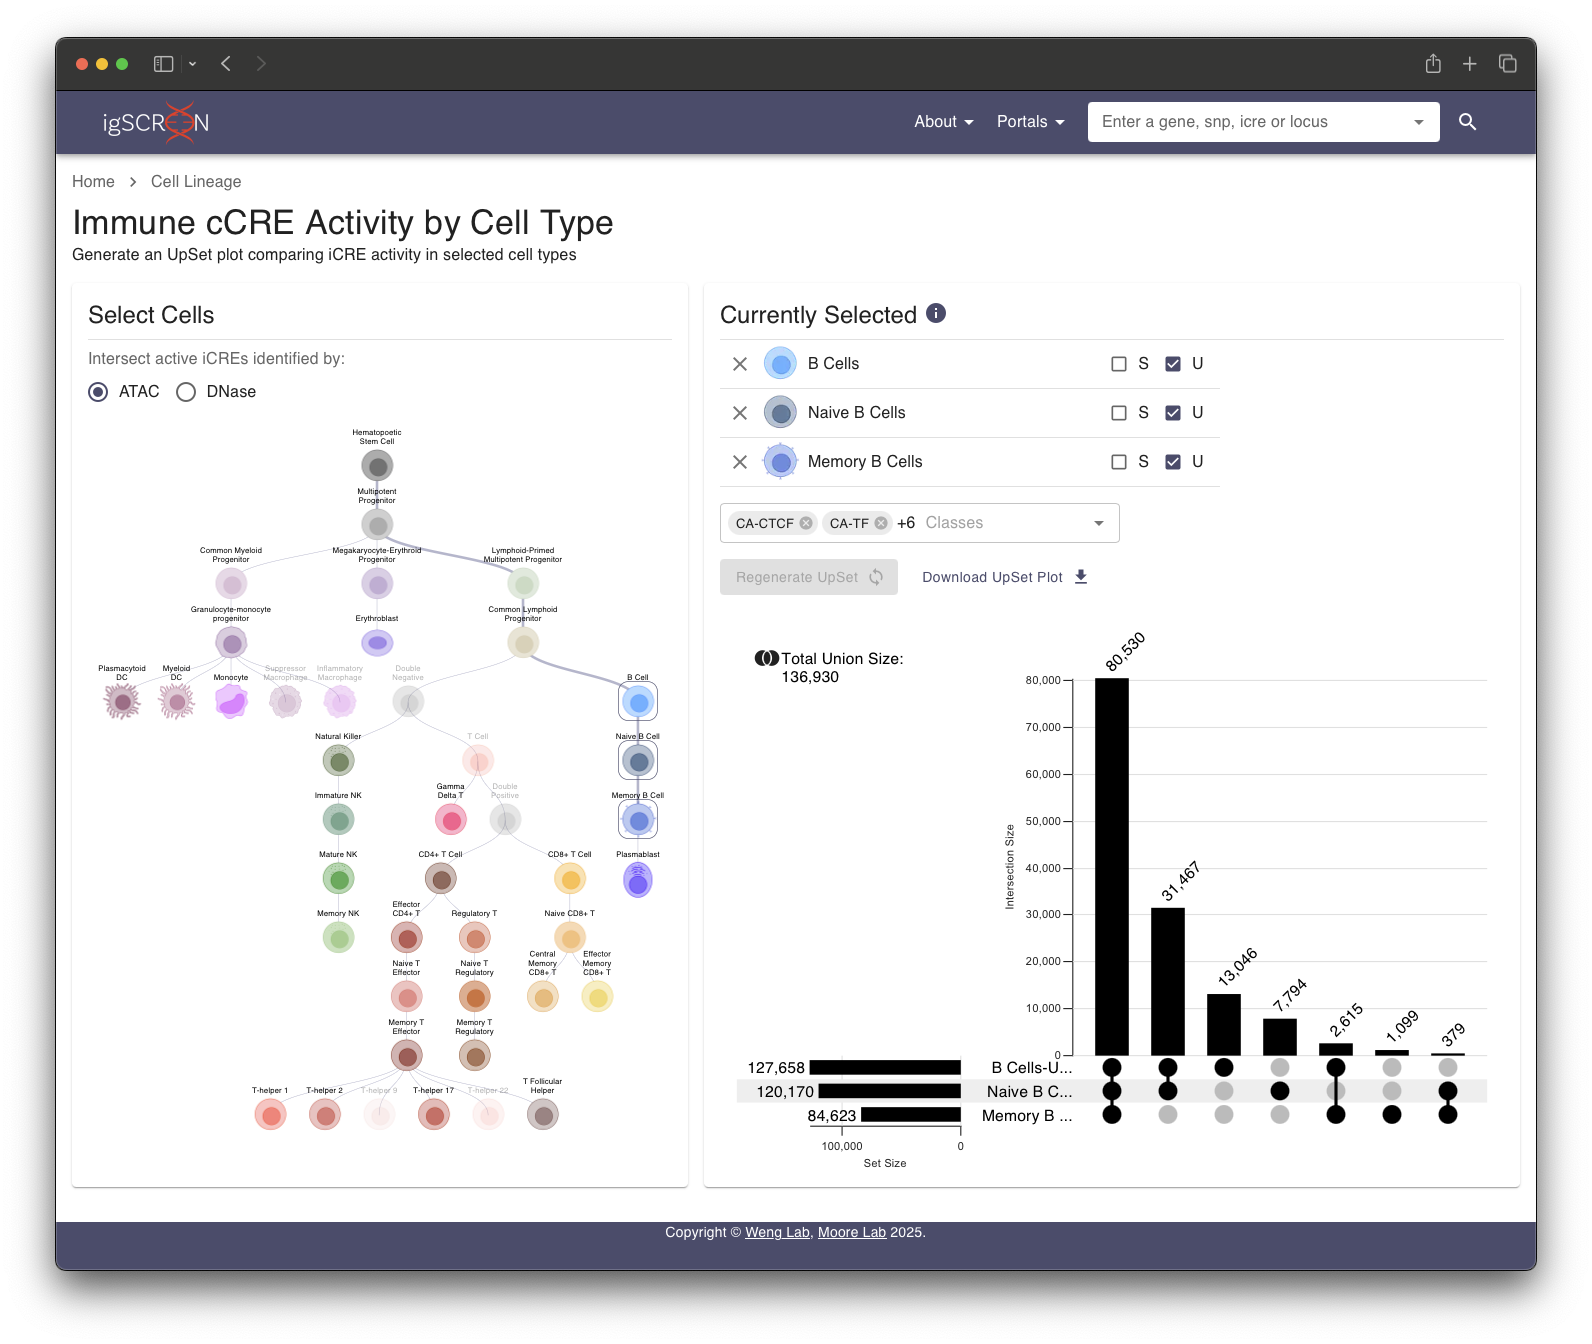The height and width of the screenshot is (1344, 1592).
Task: Select the DNase radio button
Action: pos(186,392)
